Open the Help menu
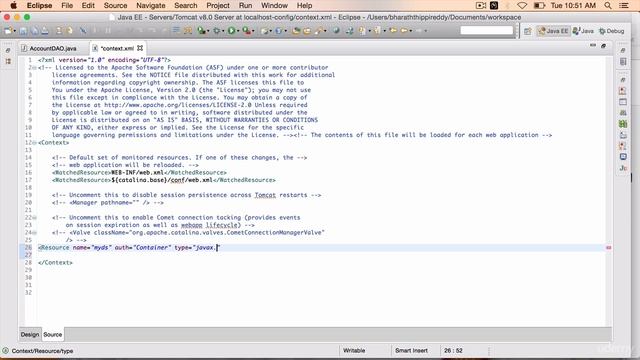The image size is (640, 360). coord(304,6)
